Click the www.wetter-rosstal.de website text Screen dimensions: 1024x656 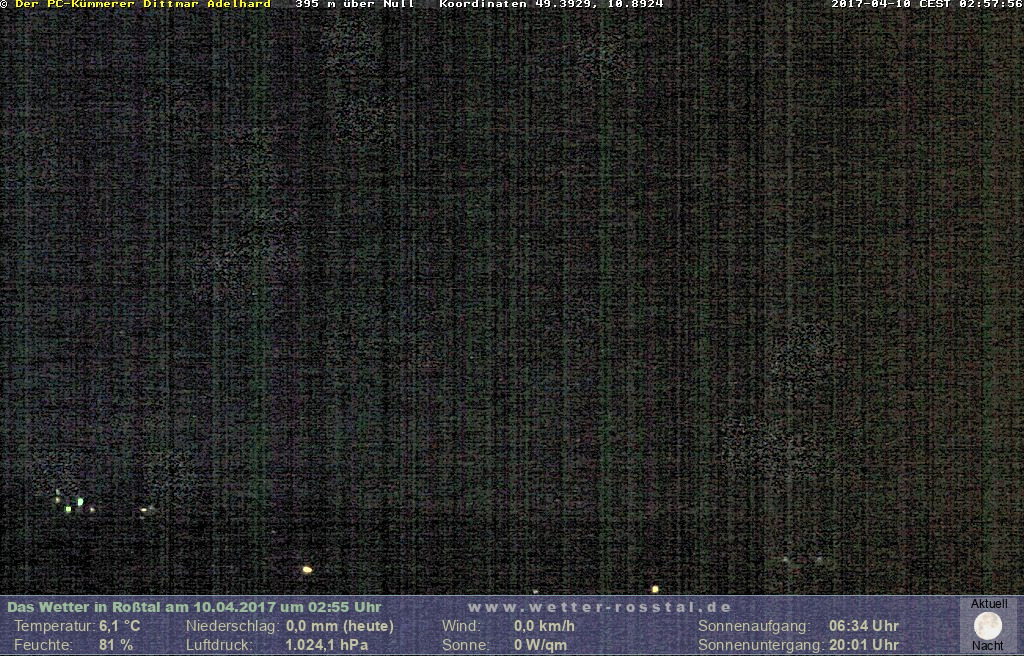pyautogui.click(x=600, y=607)
